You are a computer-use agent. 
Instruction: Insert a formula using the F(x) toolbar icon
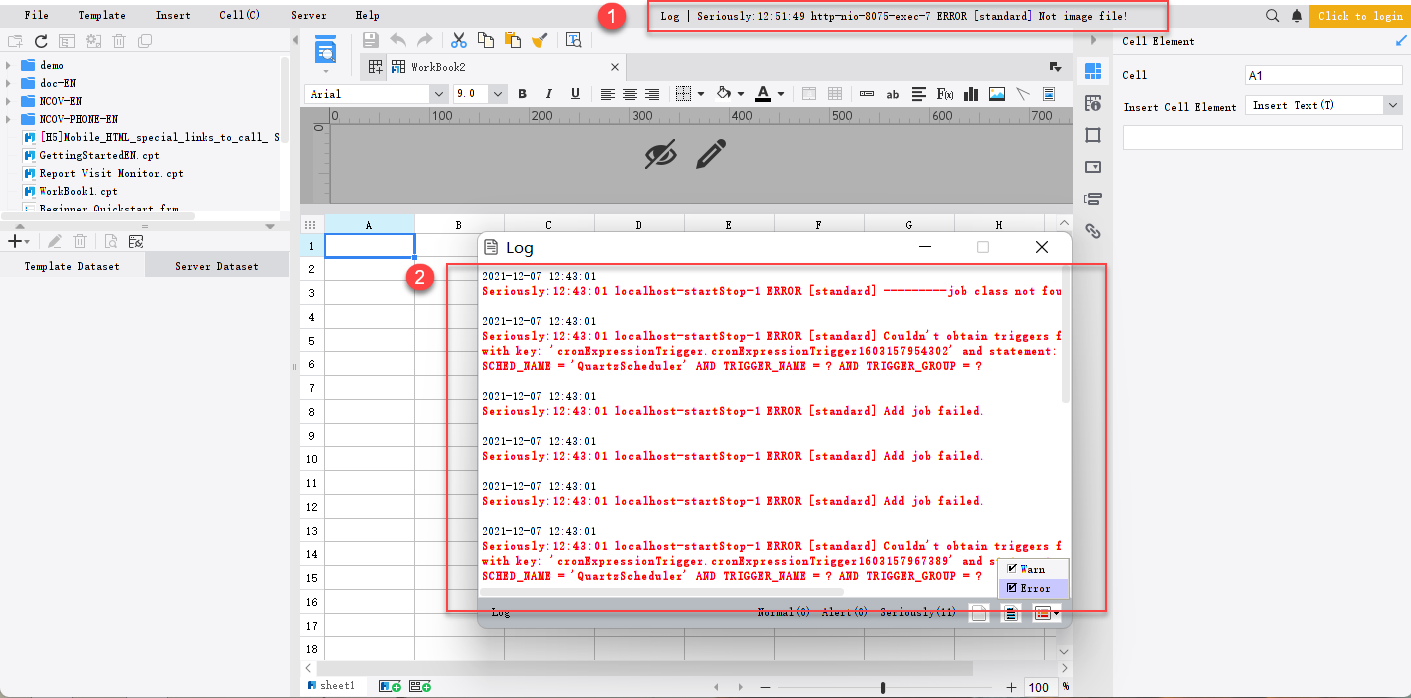947,93
